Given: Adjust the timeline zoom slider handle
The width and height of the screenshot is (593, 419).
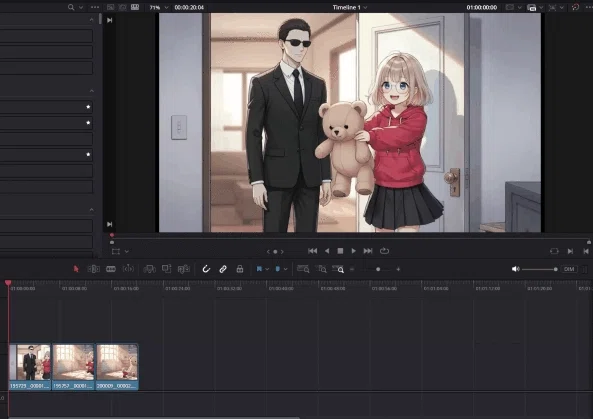Looking at the screenshot, I should click(x=378, y=269).
